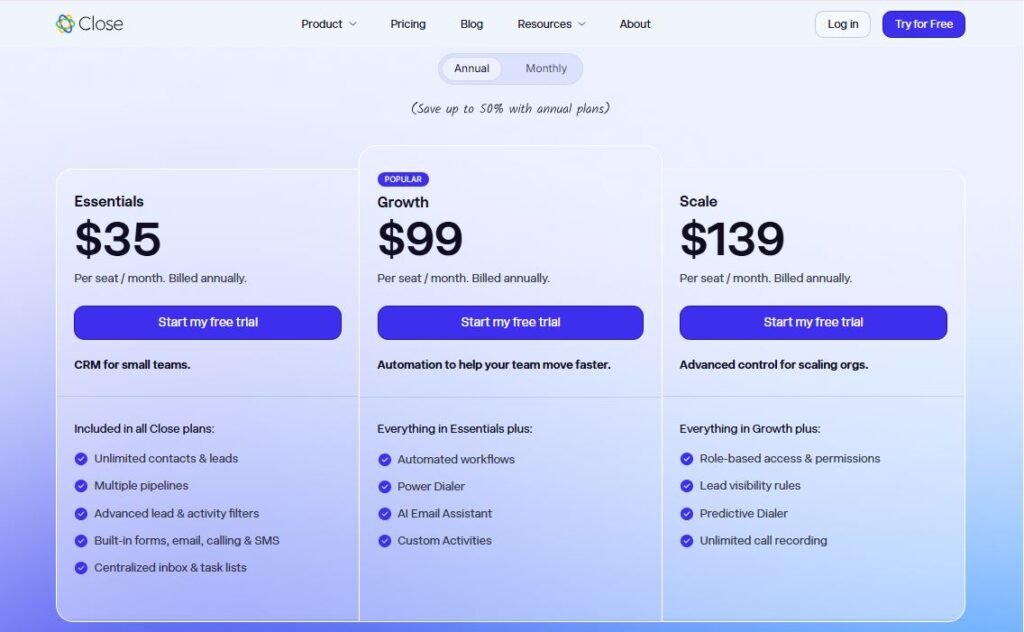Click the checkmark beside Custom Activities

[385, 540]
